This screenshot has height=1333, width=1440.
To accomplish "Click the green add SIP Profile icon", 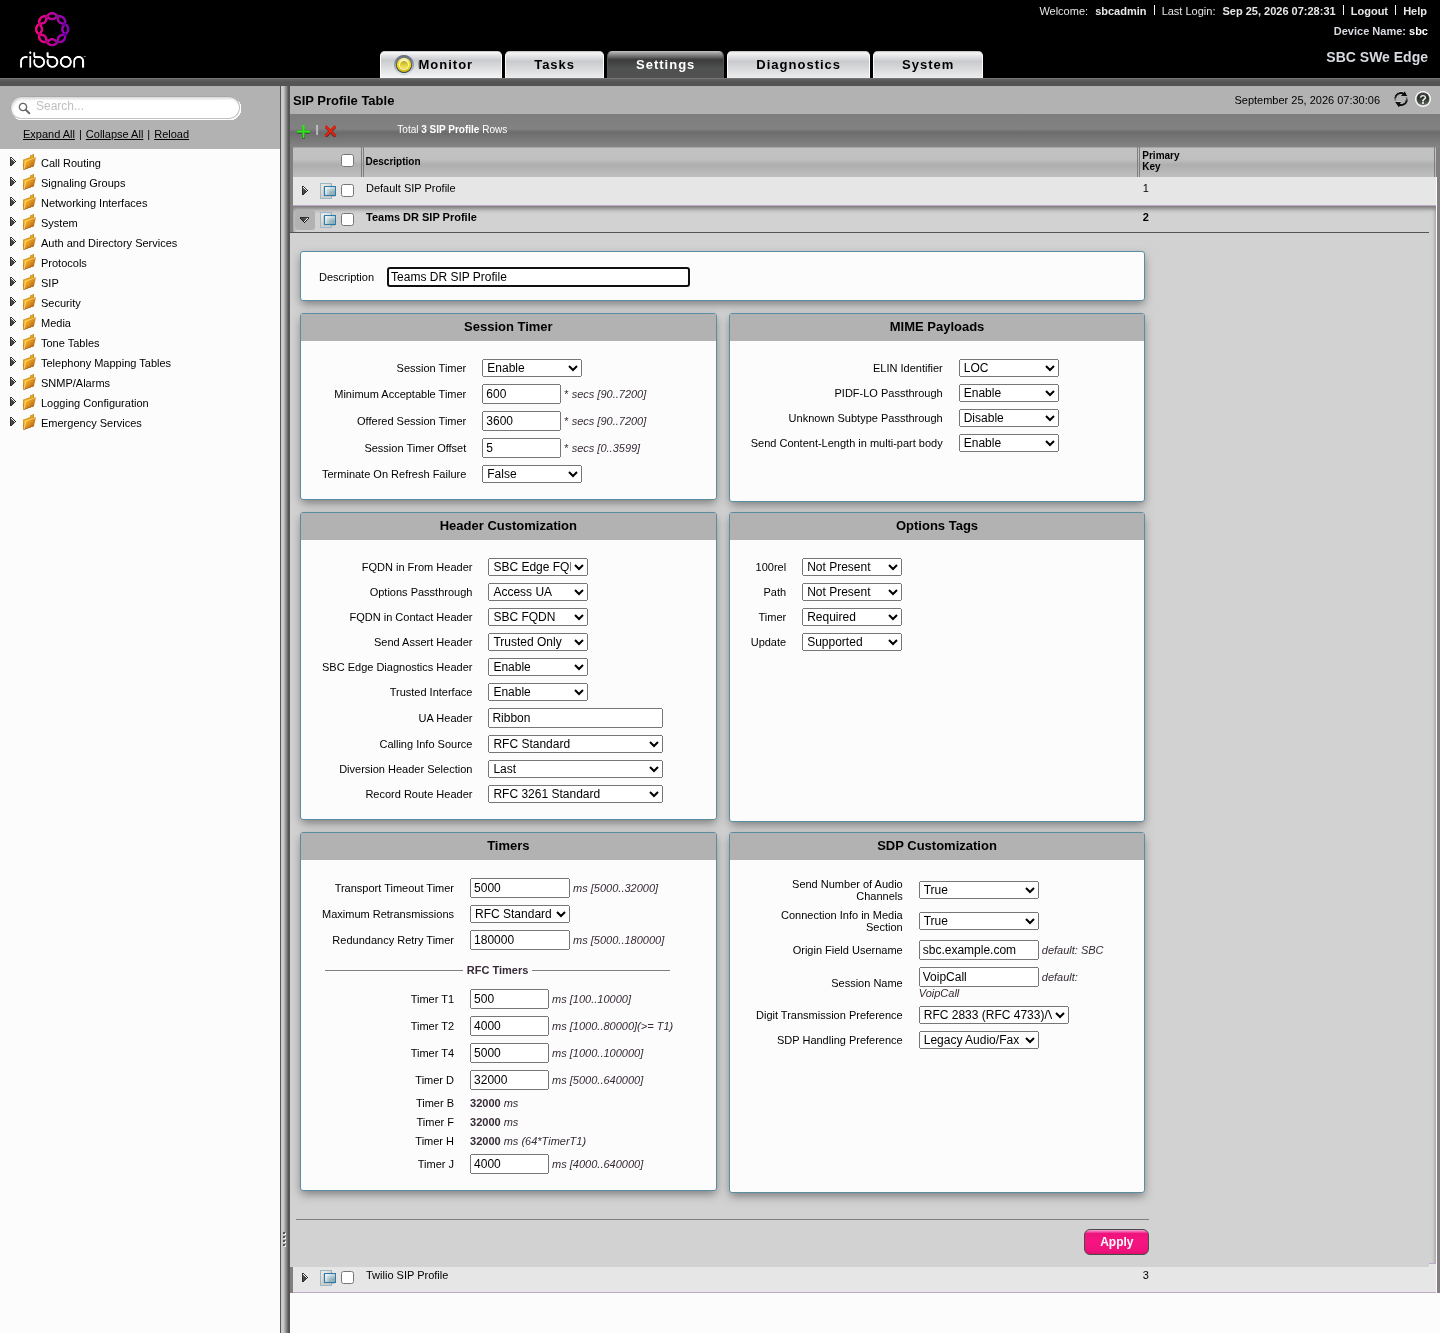I will tap(303, 131).
